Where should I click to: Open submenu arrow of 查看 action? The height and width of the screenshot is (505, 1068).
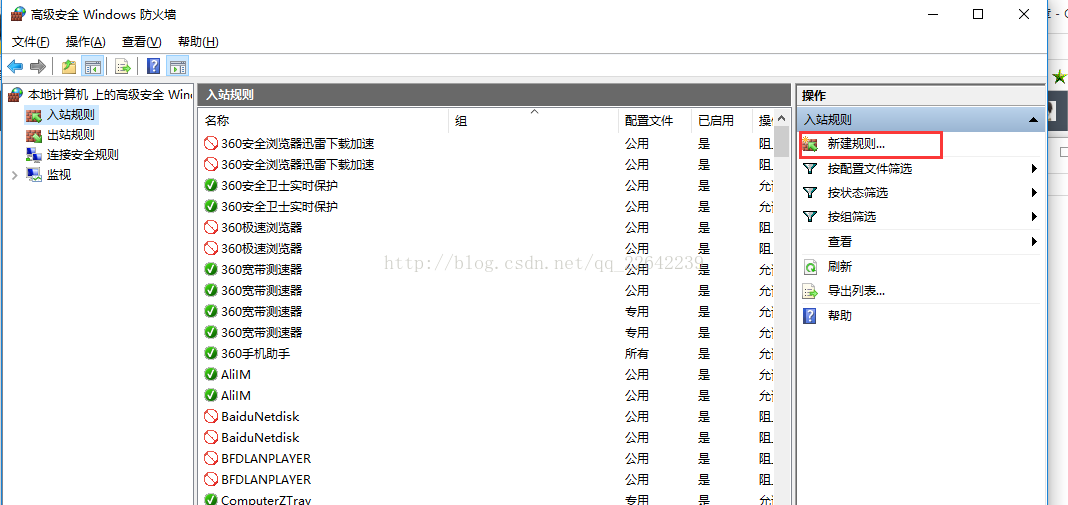click(1034, 241)
